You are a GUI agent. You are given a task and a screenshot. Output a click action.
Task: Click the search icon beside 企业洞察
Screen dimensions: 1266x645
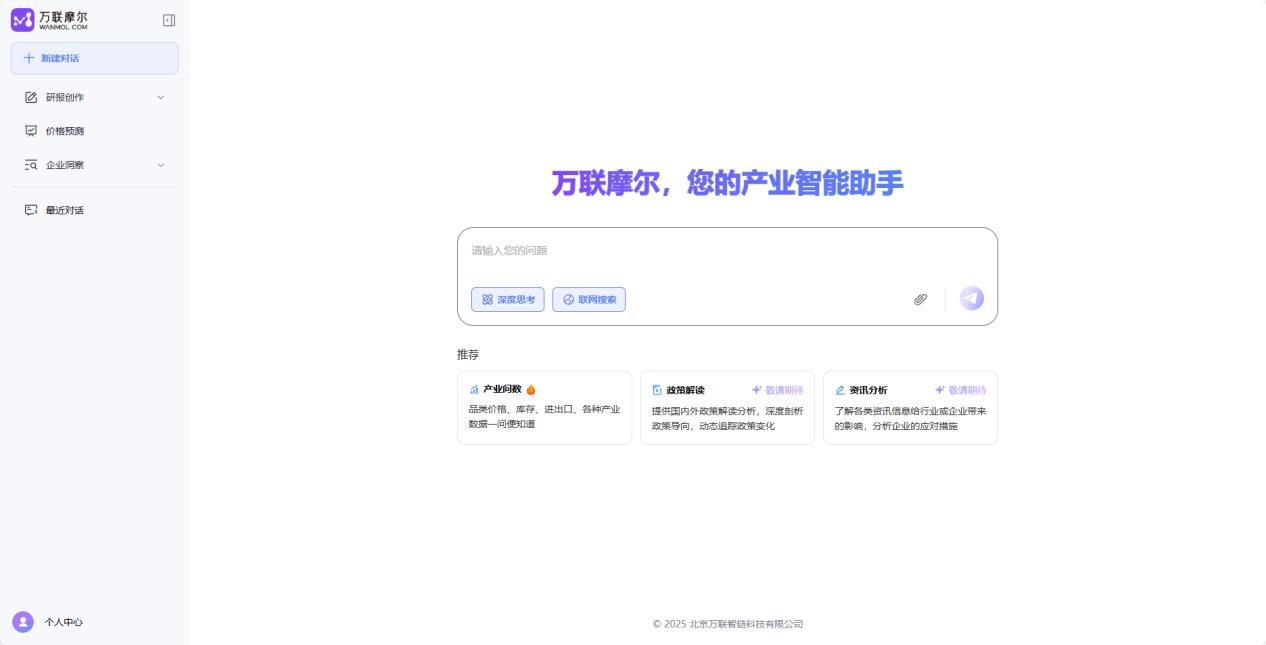point(30,165)
